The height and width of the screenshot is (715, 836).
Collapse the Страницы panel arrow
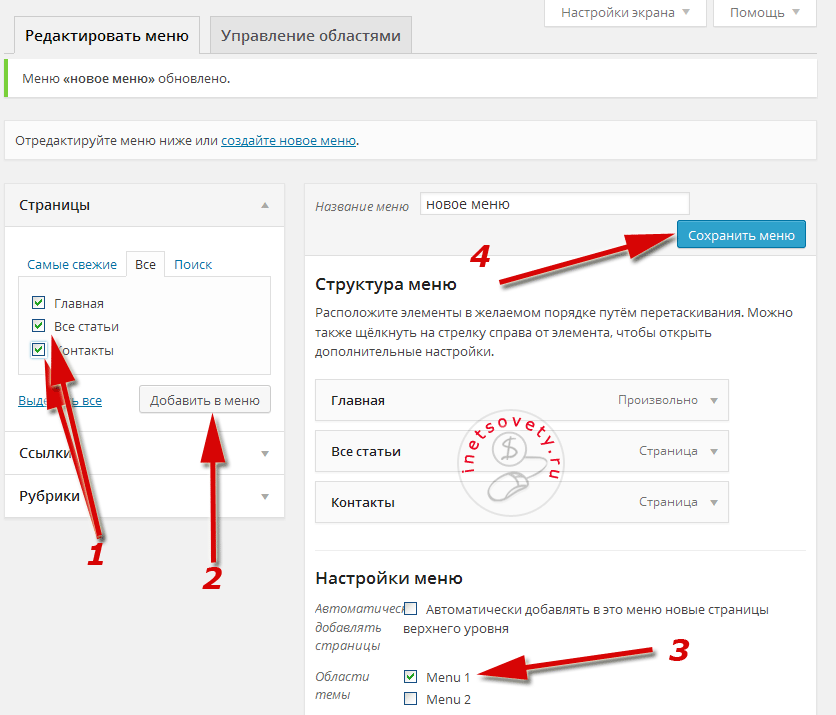[265, 205]
